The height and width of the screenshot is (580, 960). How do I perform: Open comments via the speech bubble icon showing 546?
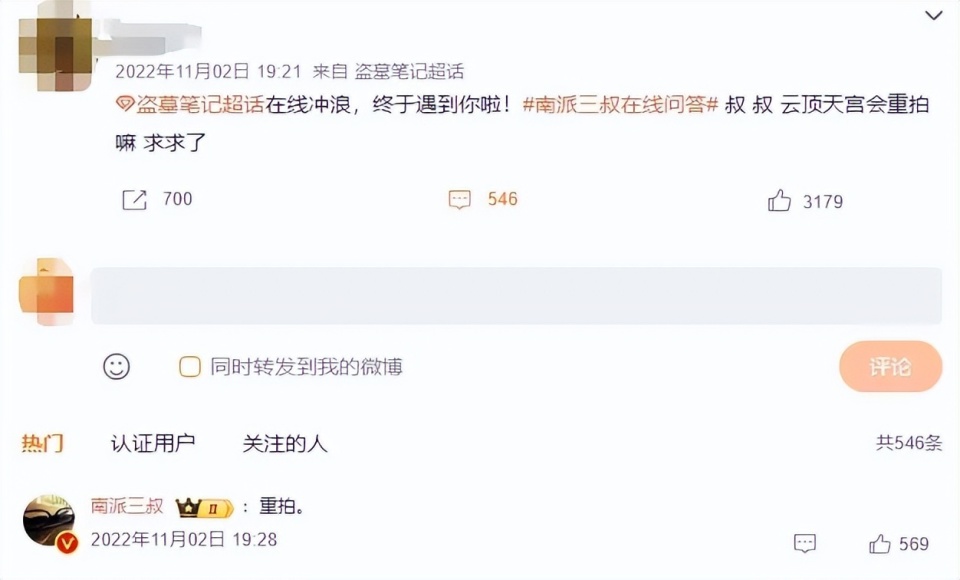click(458, 199)
